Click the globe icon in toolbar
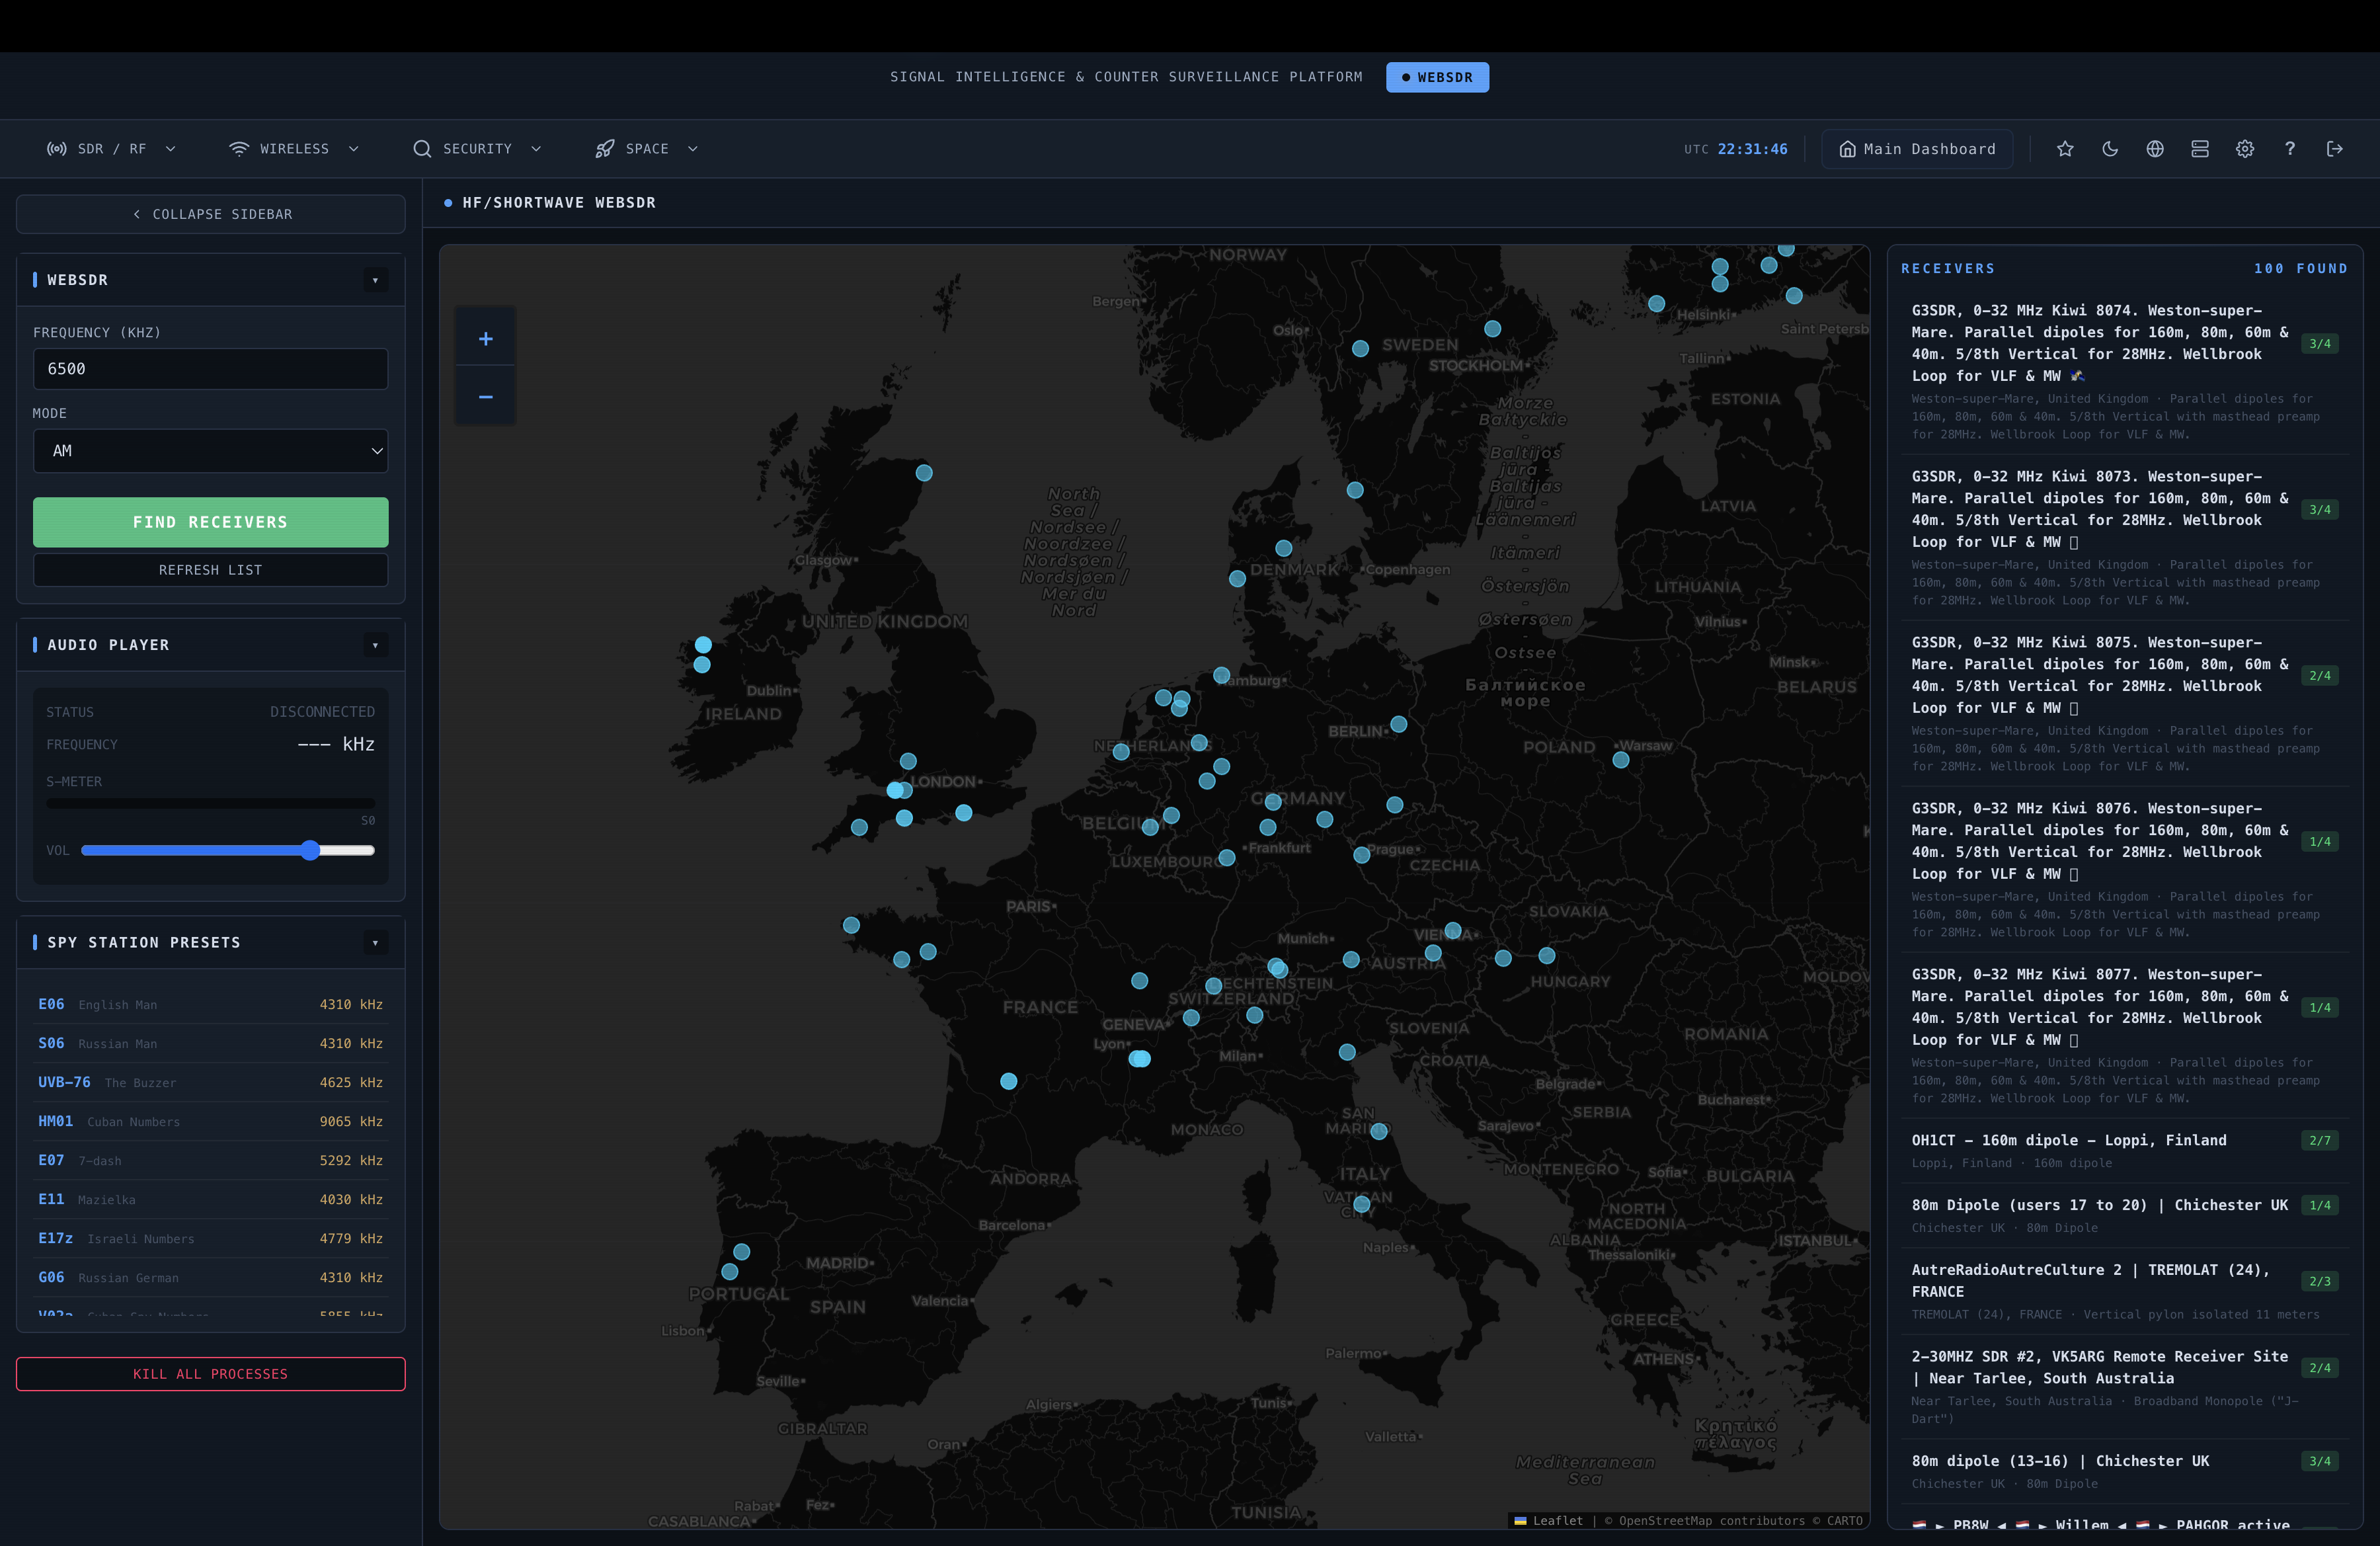 (2155, 149)
